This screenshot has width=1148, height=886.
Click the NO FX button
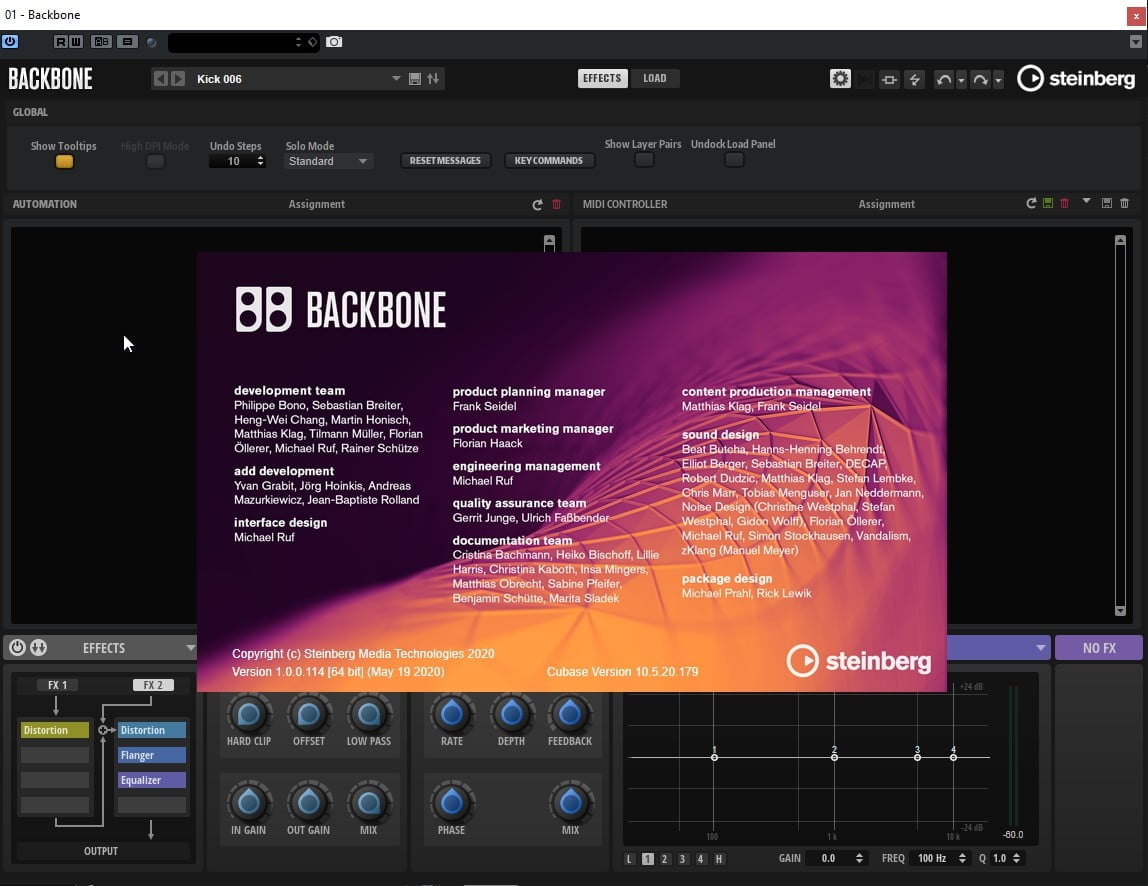1099,648
